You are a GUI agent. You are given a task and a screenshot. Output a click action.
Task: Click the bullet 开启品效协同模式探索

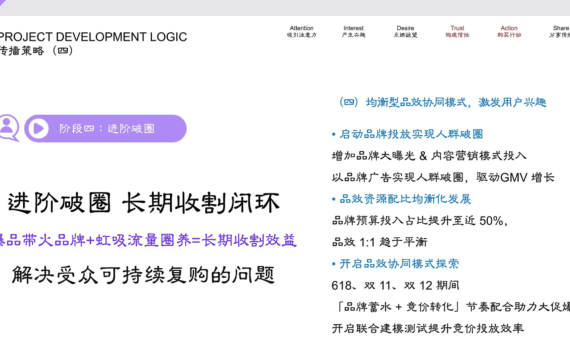pyautogui.click(x=395, y=263)
